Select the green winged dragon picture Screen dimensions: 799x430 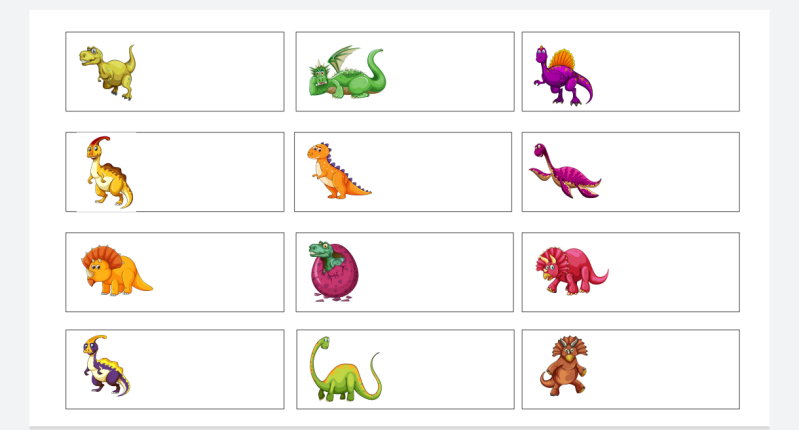347,72
